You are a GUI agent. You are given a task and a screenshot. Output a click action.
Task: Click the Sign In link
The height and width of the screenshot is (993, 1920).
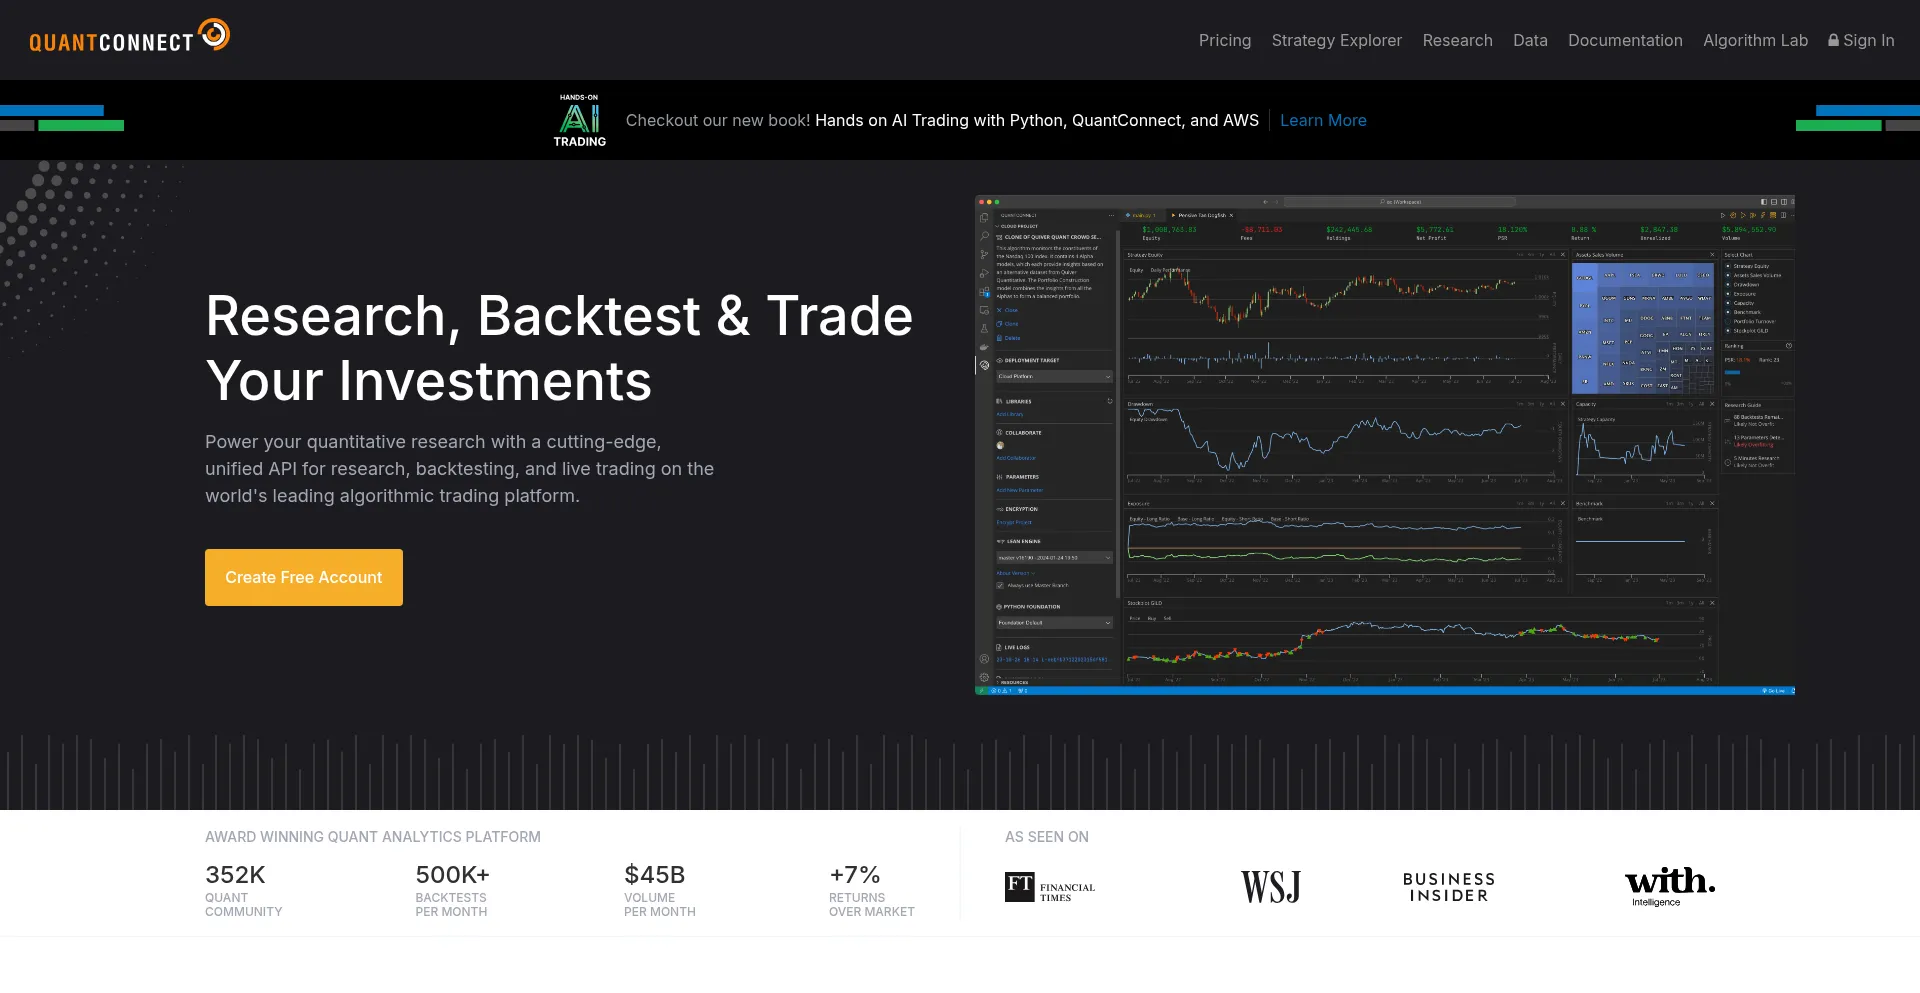[x=1861, y=40]
